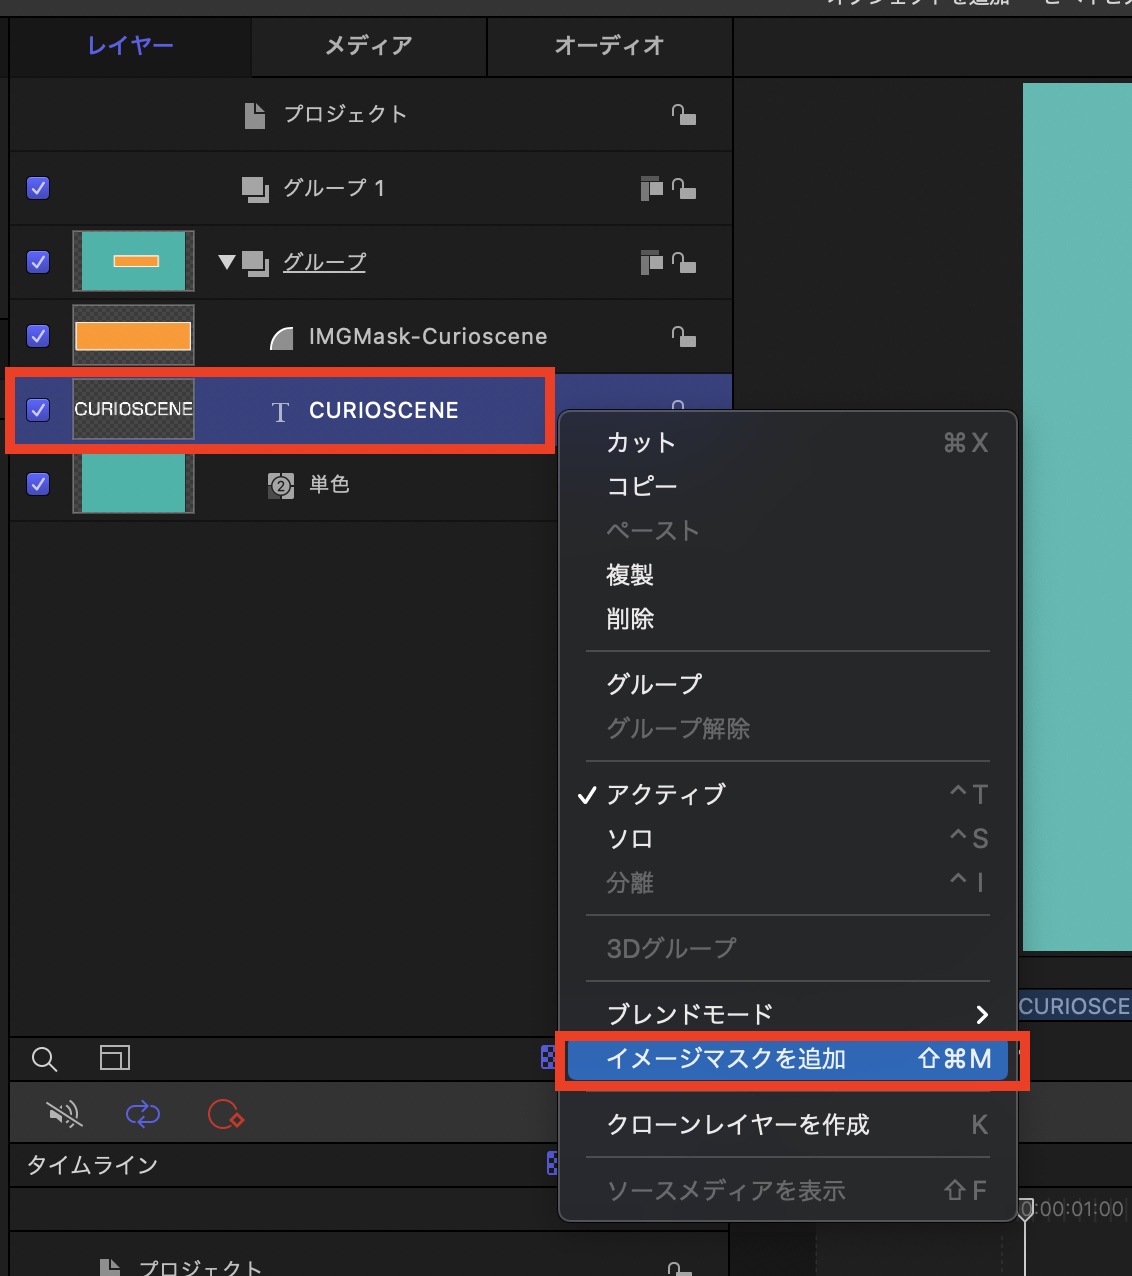Uncheck the 単色 layer checkbox
This screenshot has width=1132, height=1276.
pos(38,484)
